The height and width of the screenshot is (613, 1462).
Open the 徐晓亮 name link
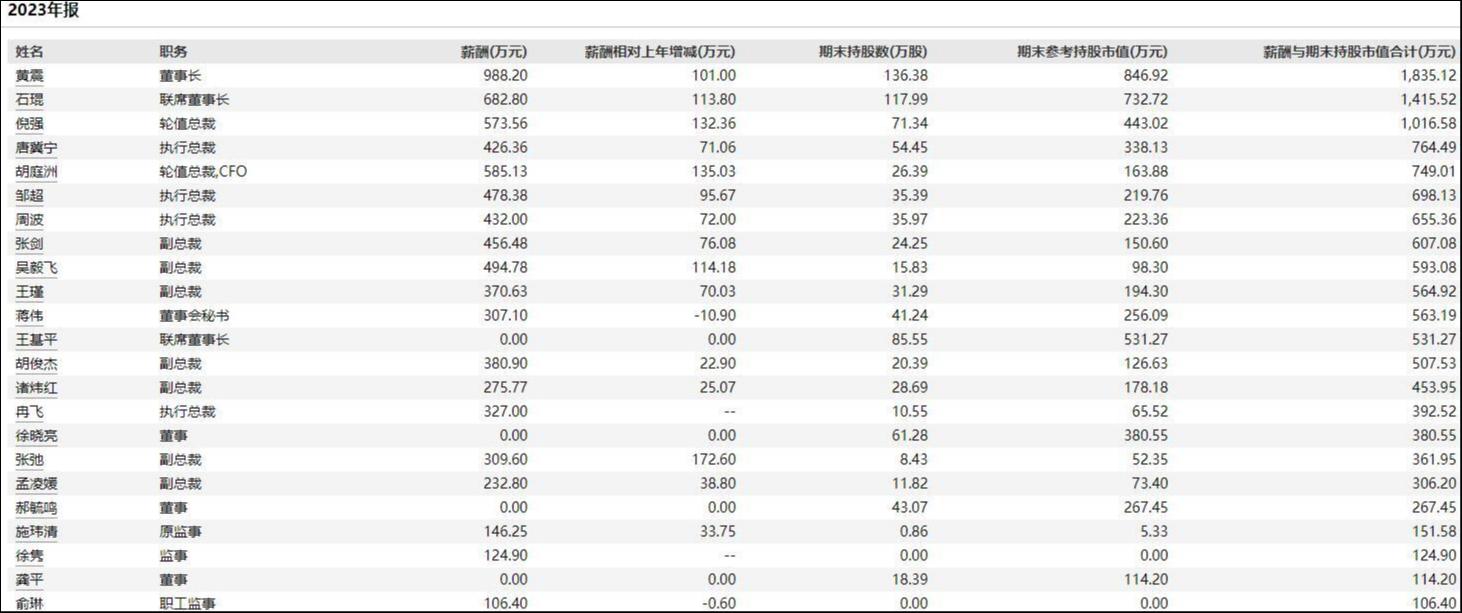[37, 436]
